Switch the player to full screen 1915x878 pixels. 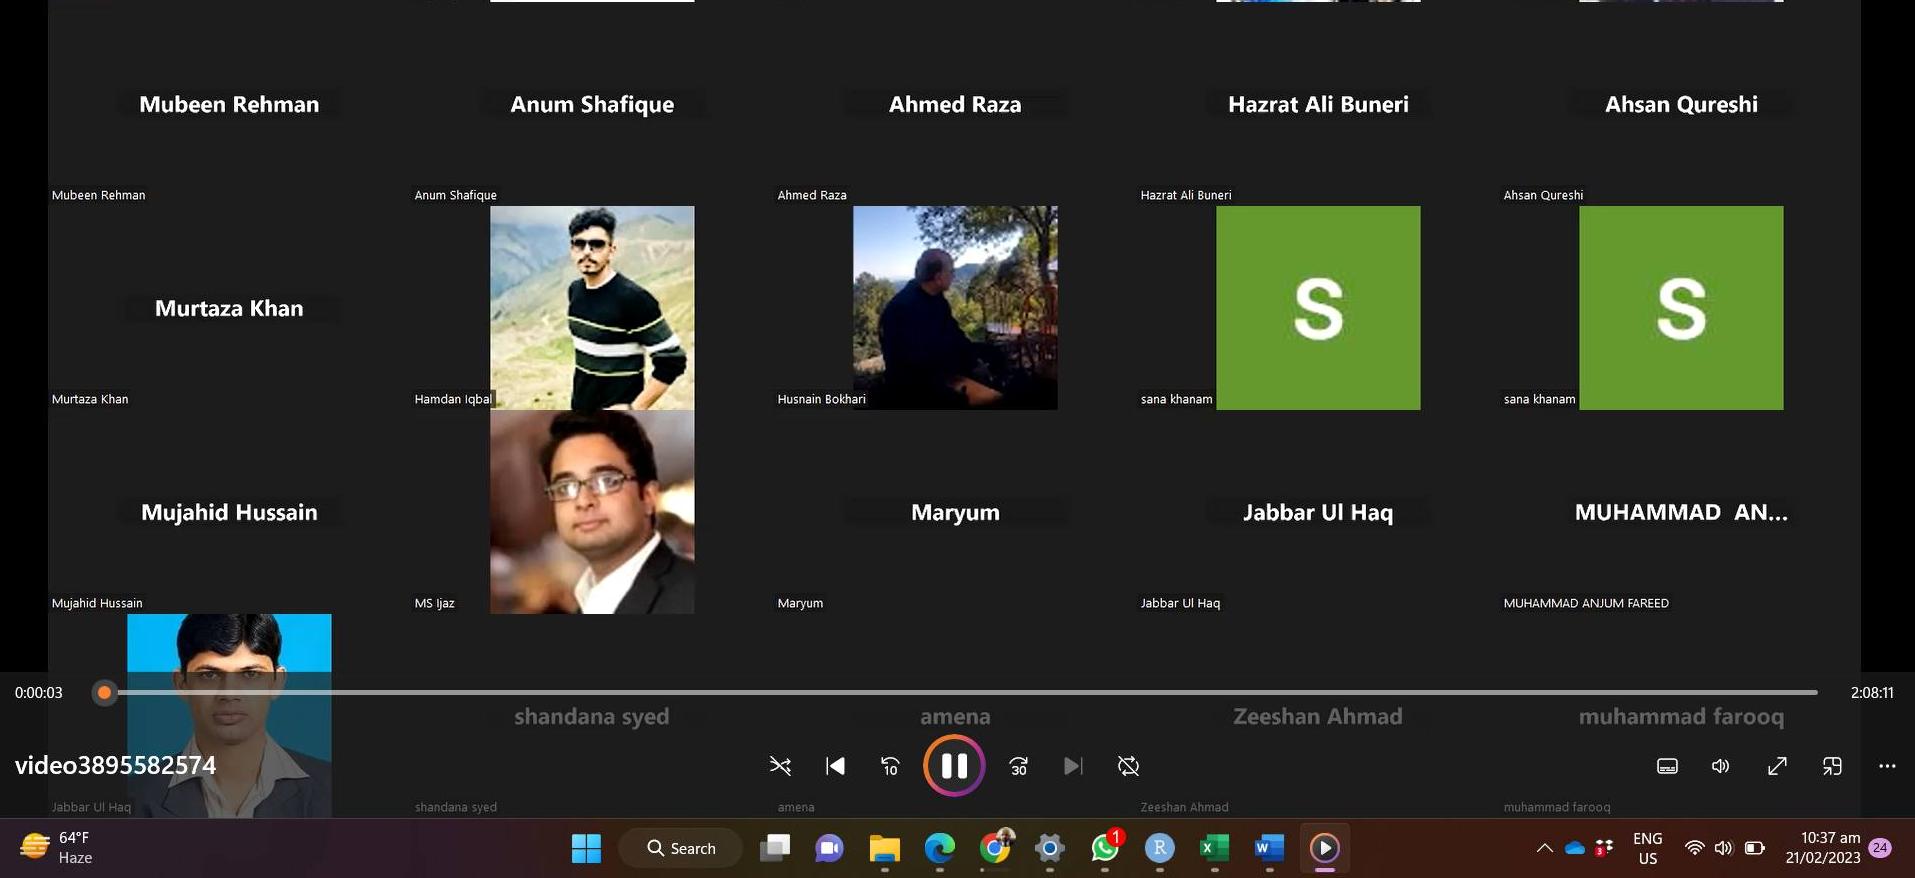coord(1777,766)
